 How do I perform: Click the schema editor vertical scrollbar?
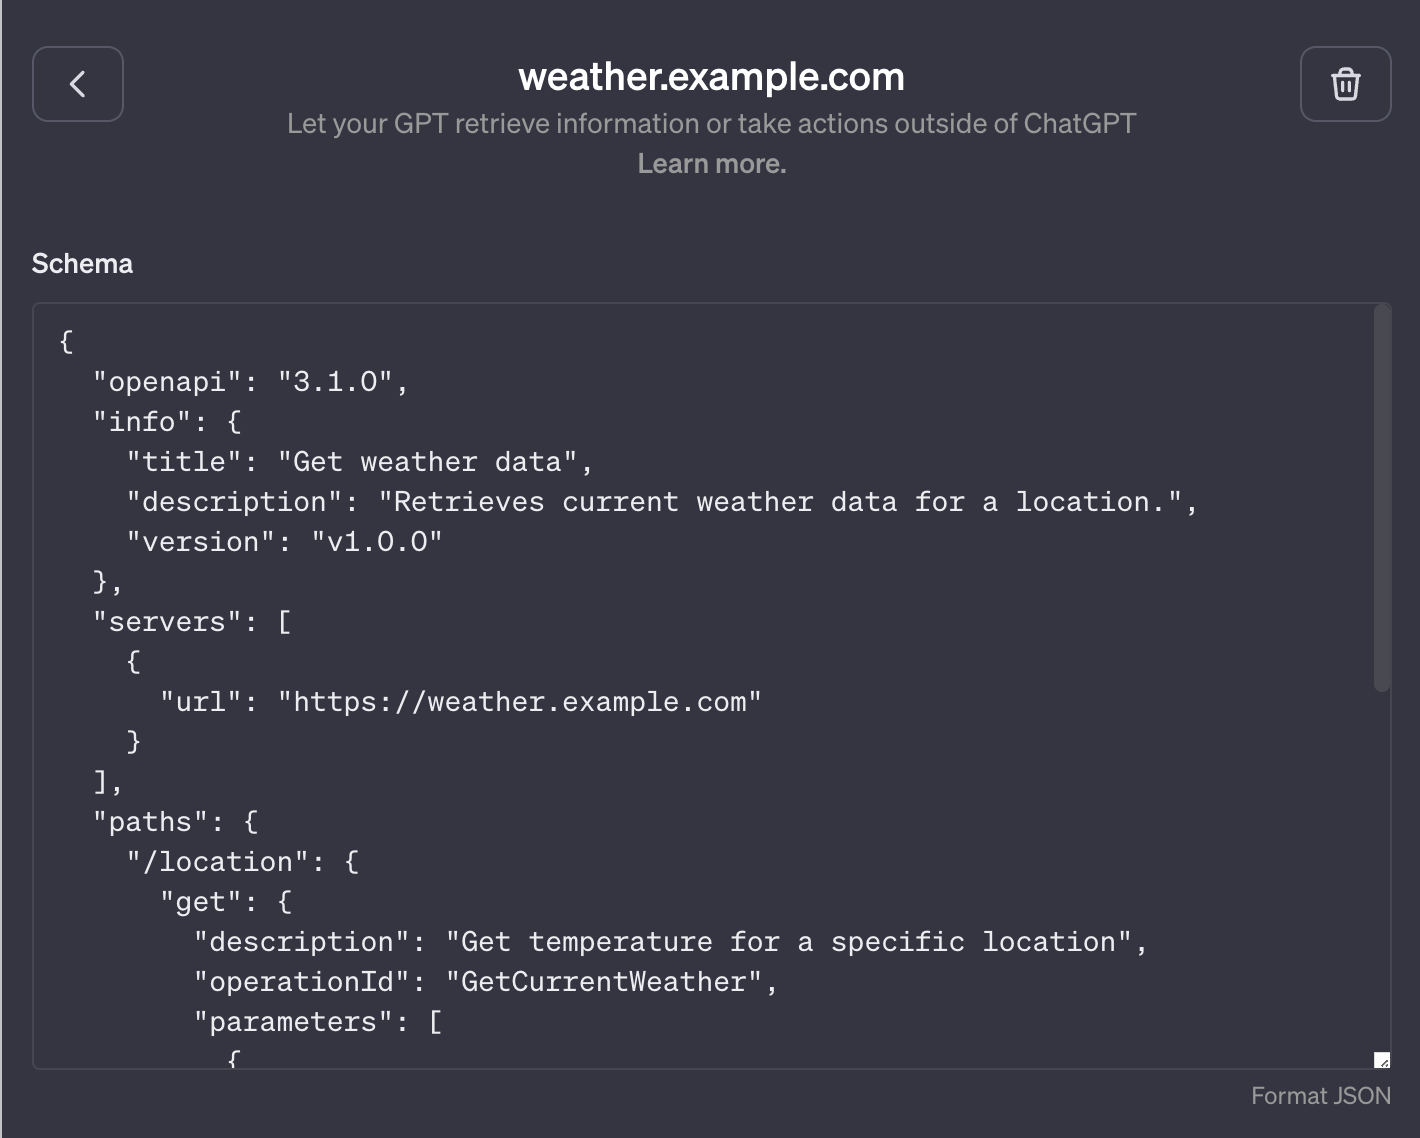click(1382, 500)
